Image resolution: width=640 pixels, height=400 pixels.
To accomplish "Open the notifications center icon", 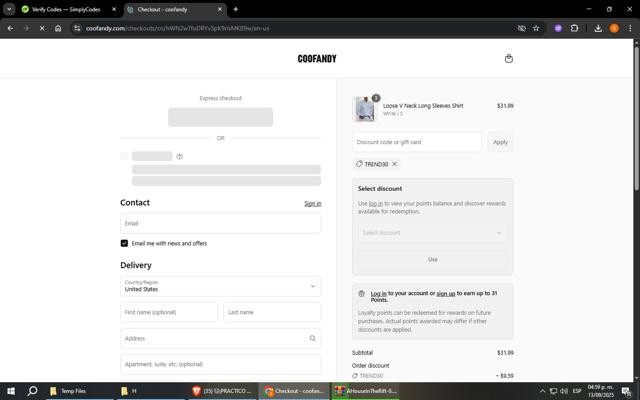I will 627,391.
